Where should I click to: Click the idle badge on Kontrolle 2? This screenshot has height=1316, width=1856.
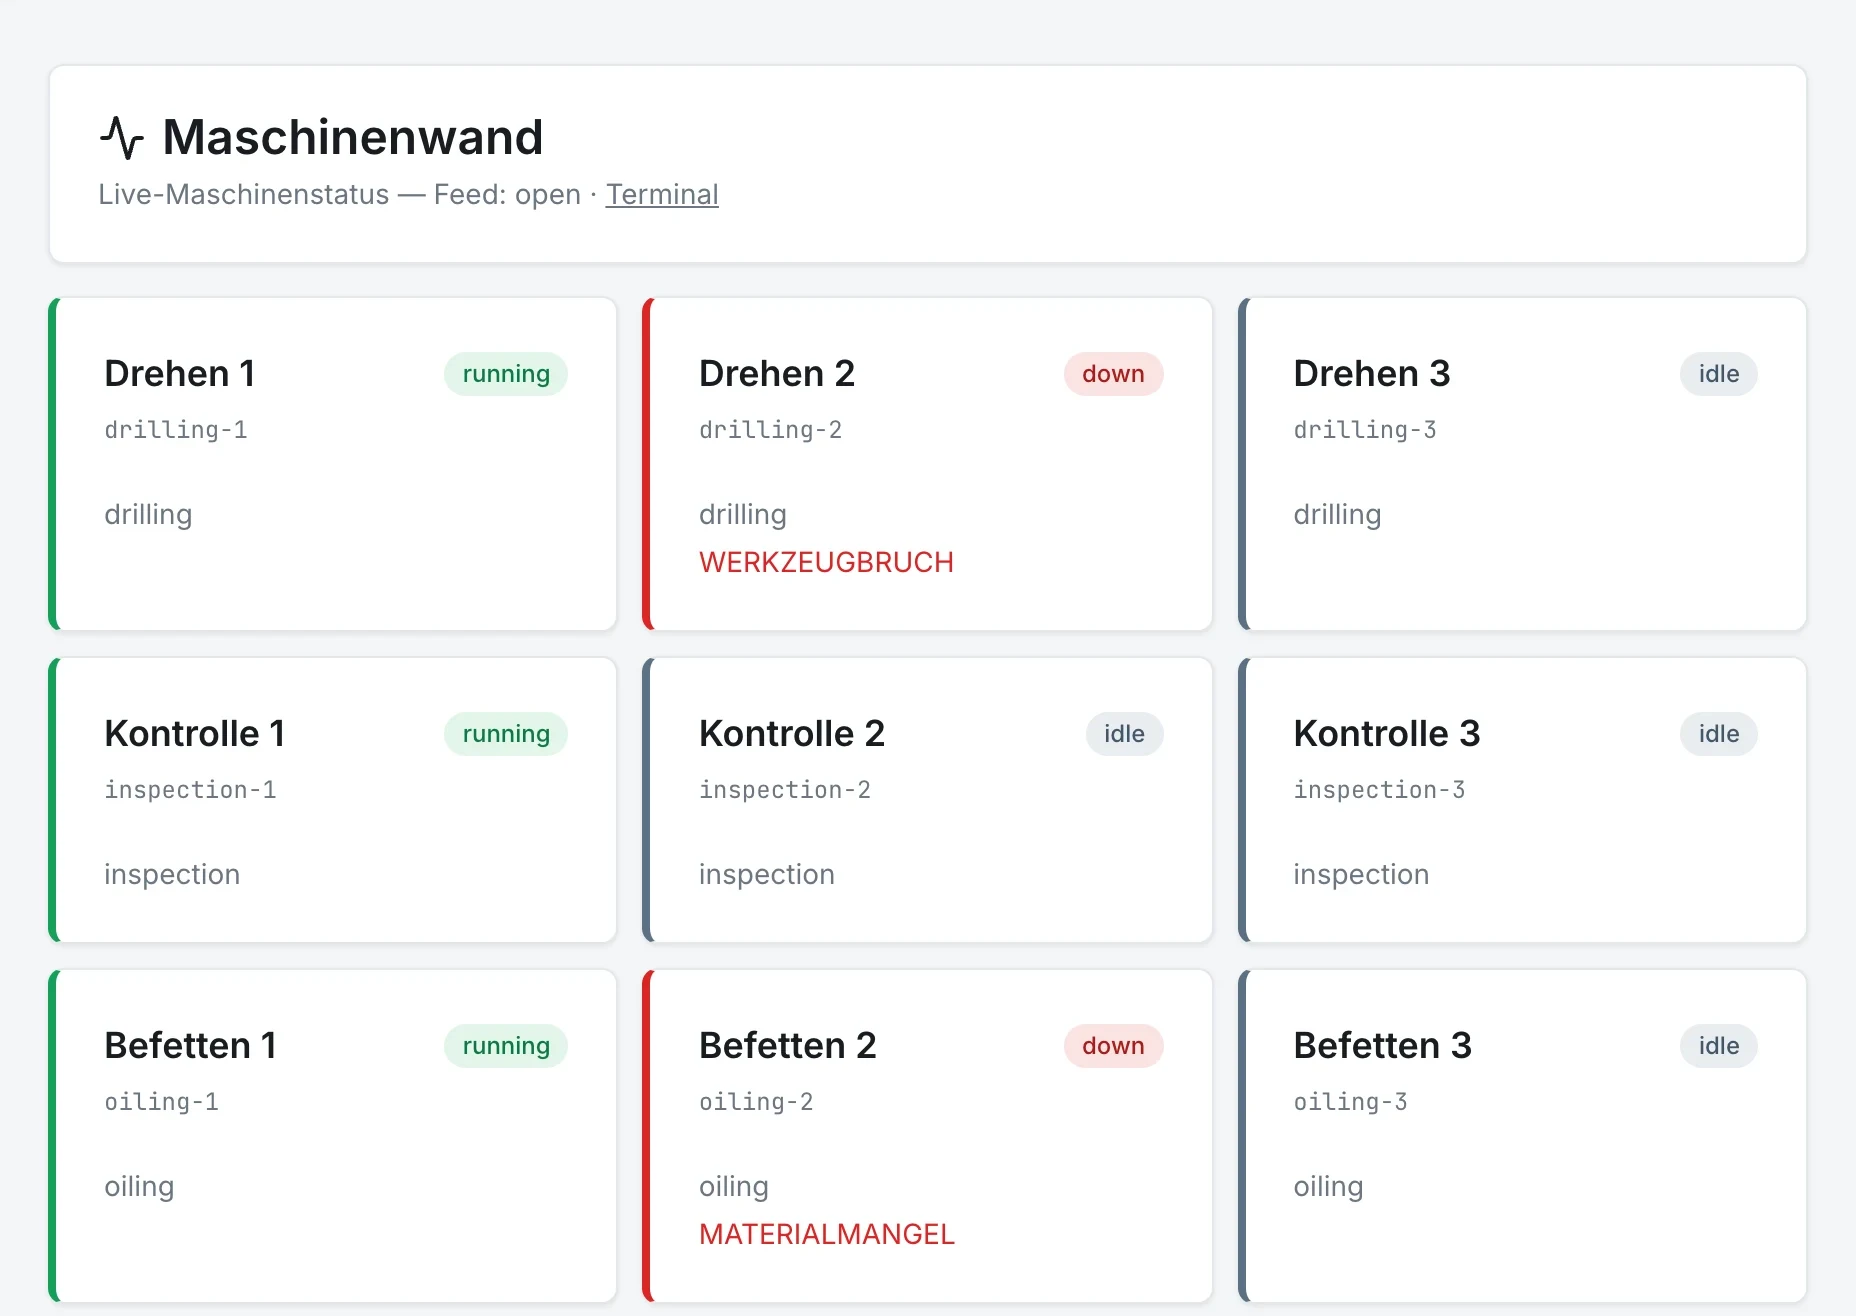pyautogui.click(x=1125, y=734)
